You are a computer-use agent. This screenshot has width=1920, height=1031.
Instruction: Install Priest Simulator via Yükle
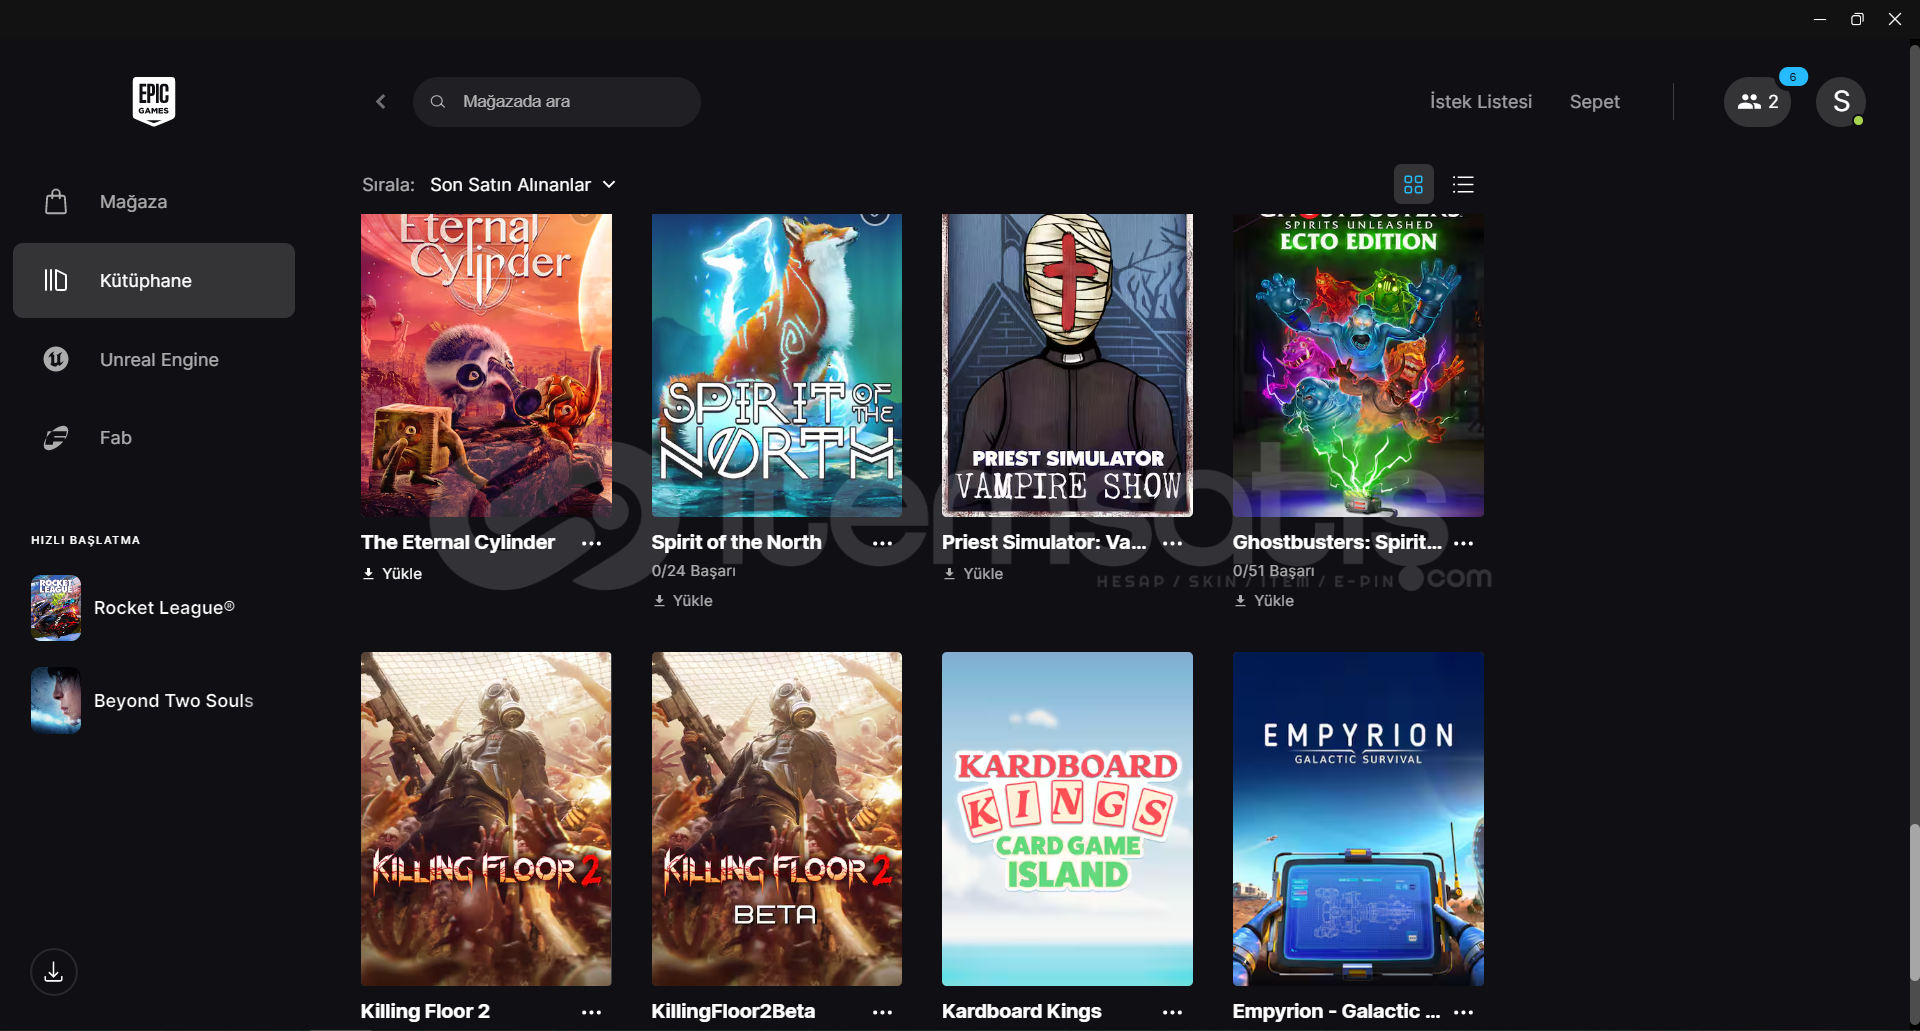(973, 574)
